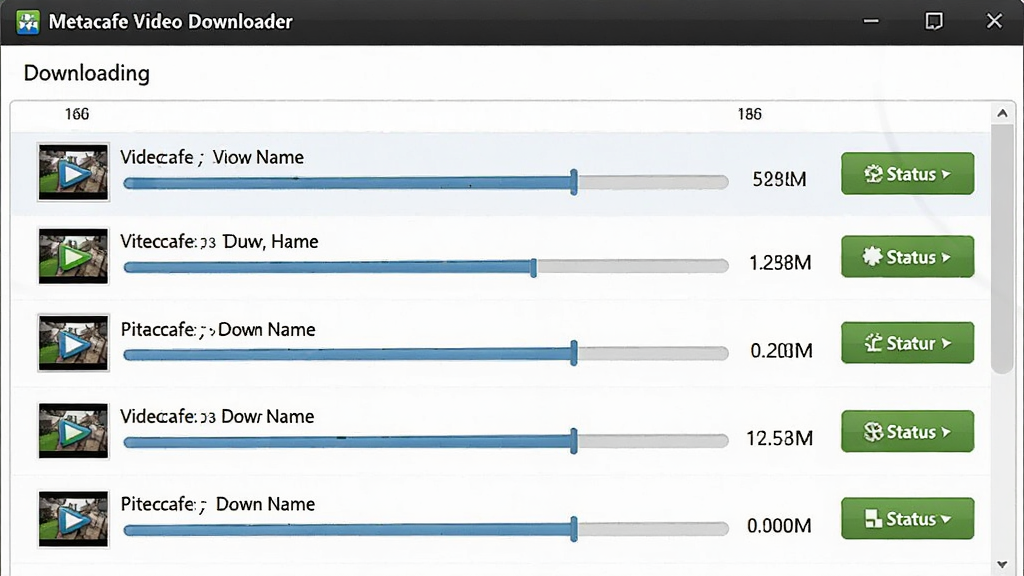Click the Duw, Hame progress slider handle
Screen dimensions: 1024x576
point(534,267)
